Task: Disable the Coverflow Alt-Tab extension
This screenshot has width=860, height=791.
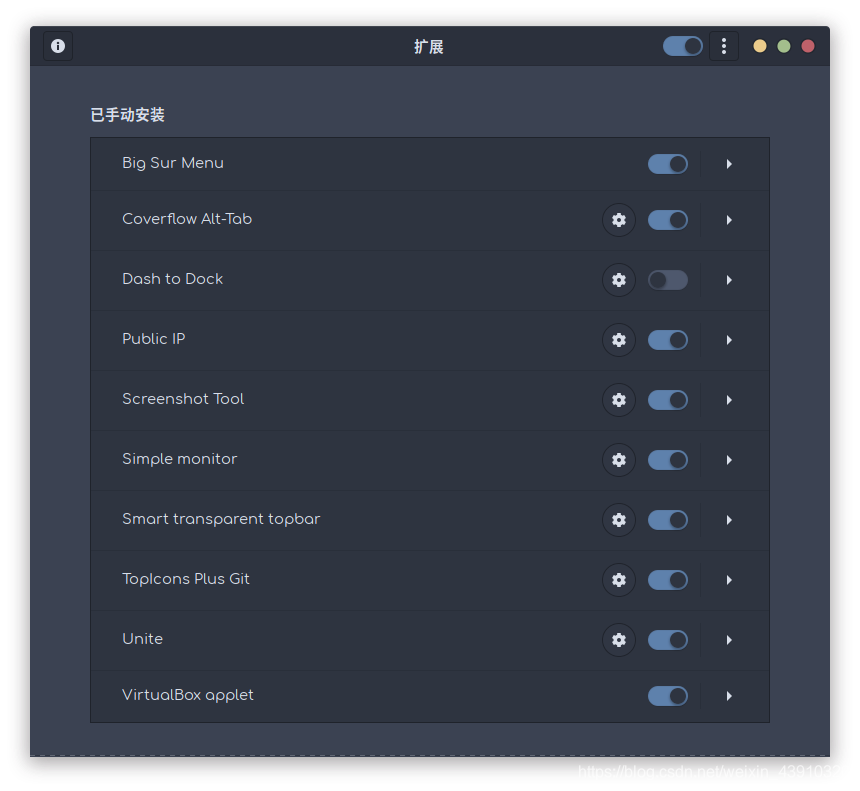Action: 667,220
